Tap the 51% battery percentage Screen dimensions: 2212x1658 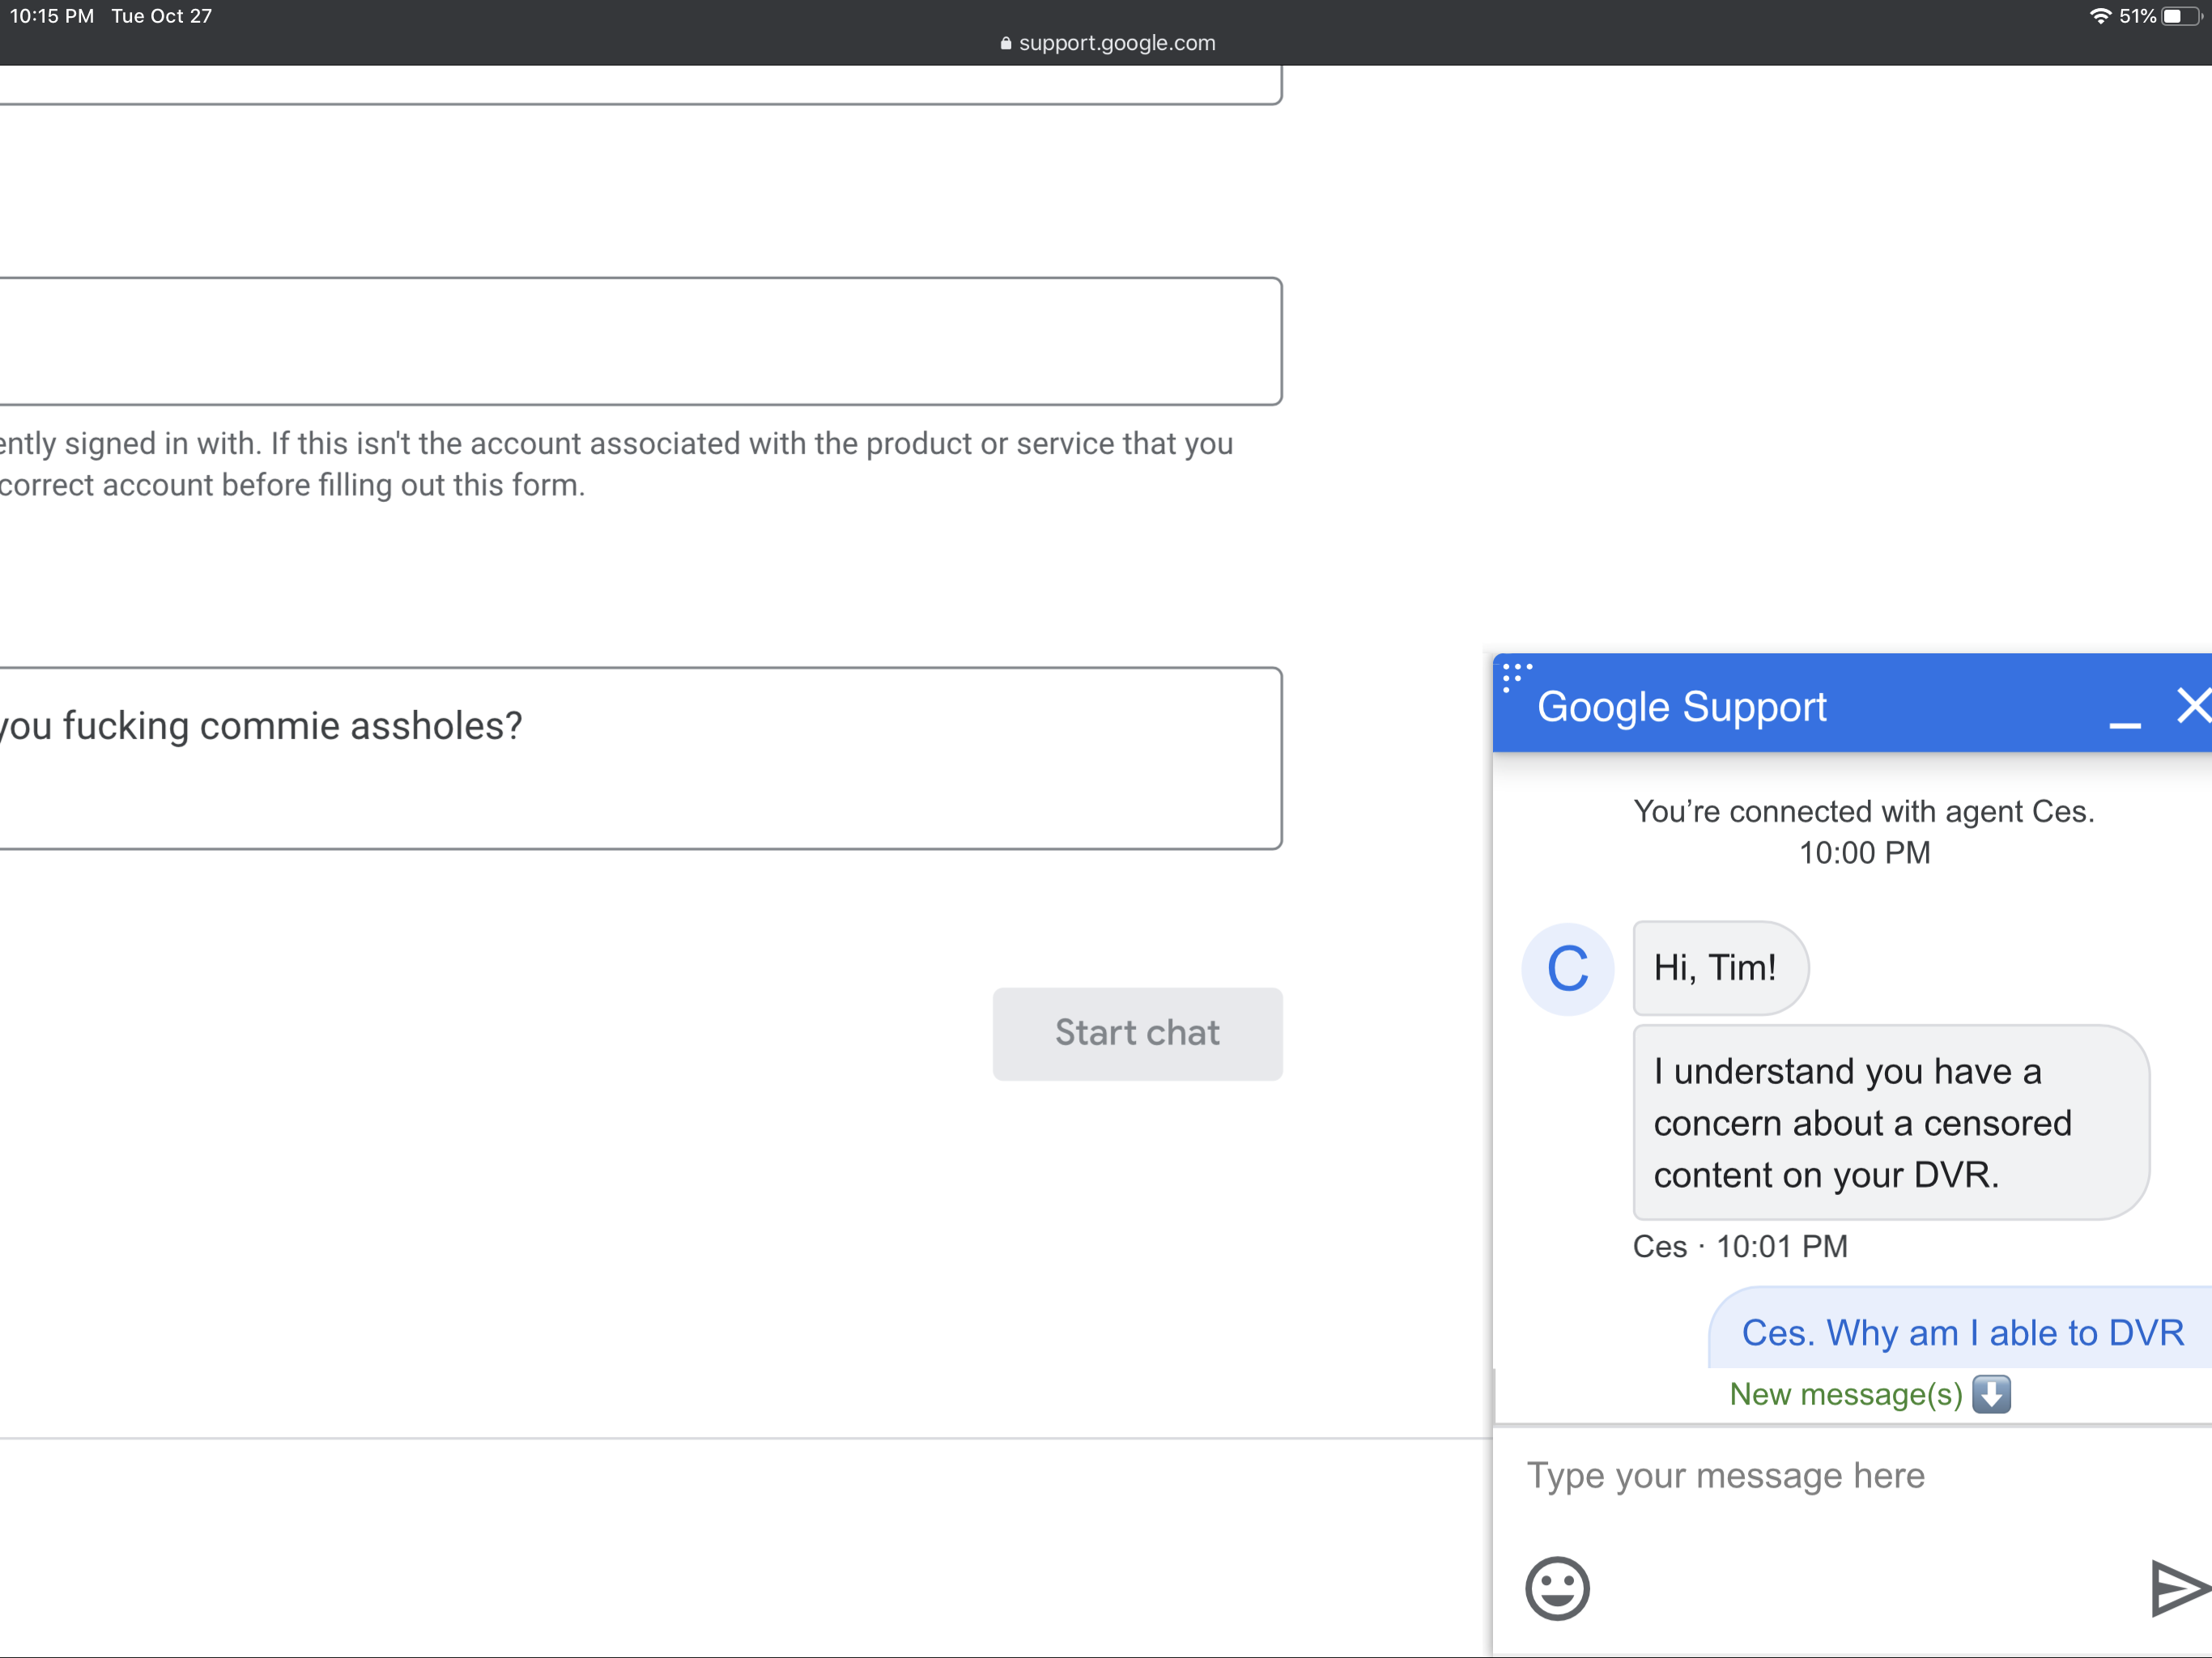2138,16
